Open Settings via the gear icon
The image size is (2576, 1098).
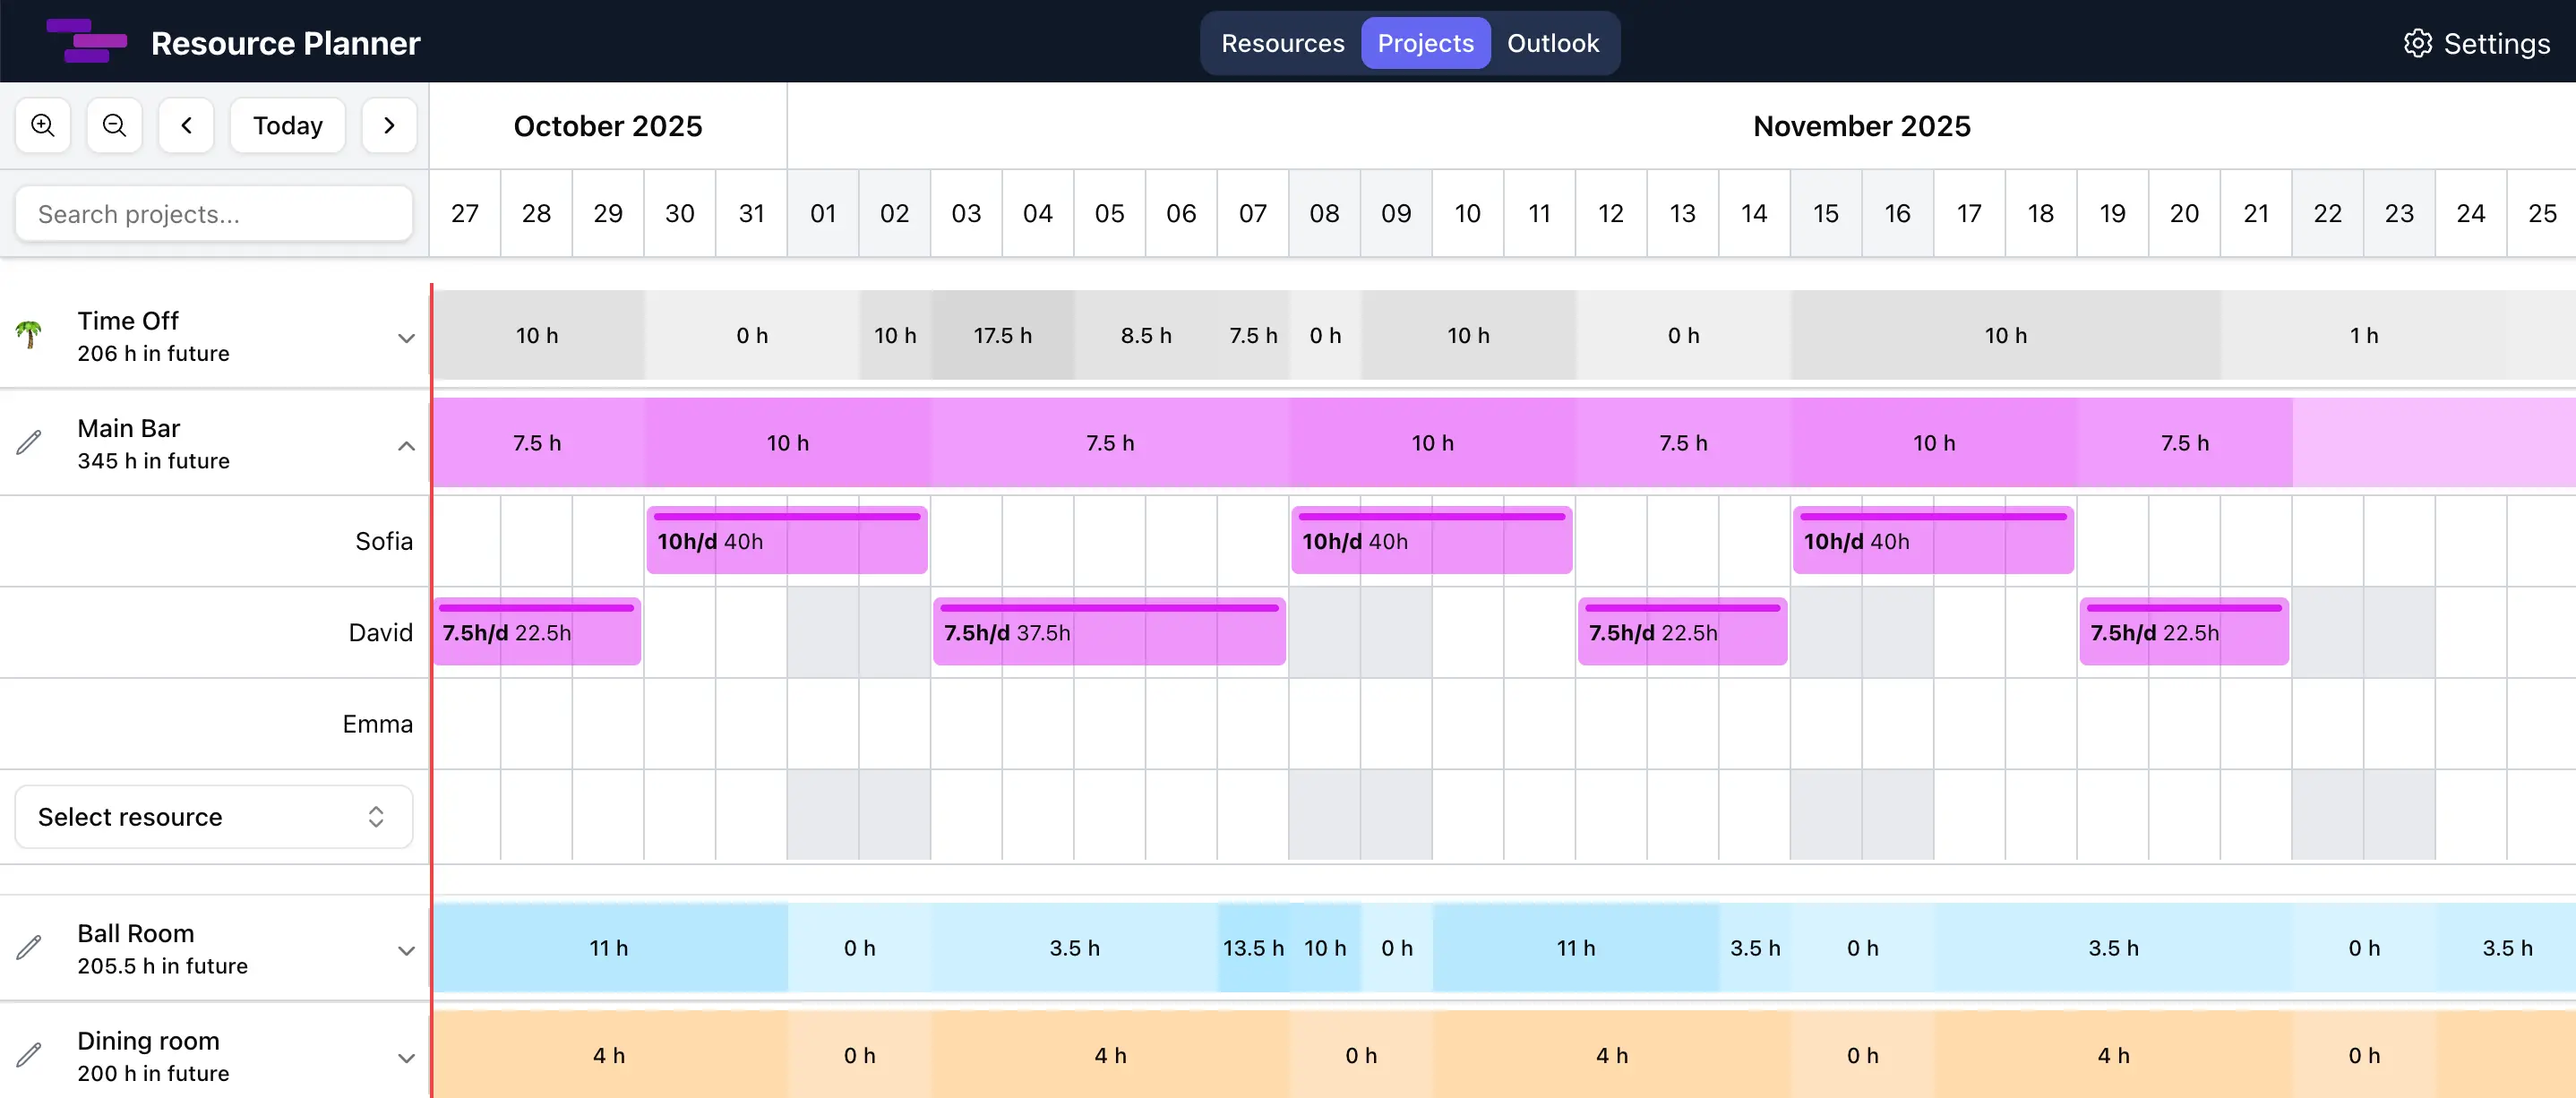pyautogui.click(x=2418, y=43)
